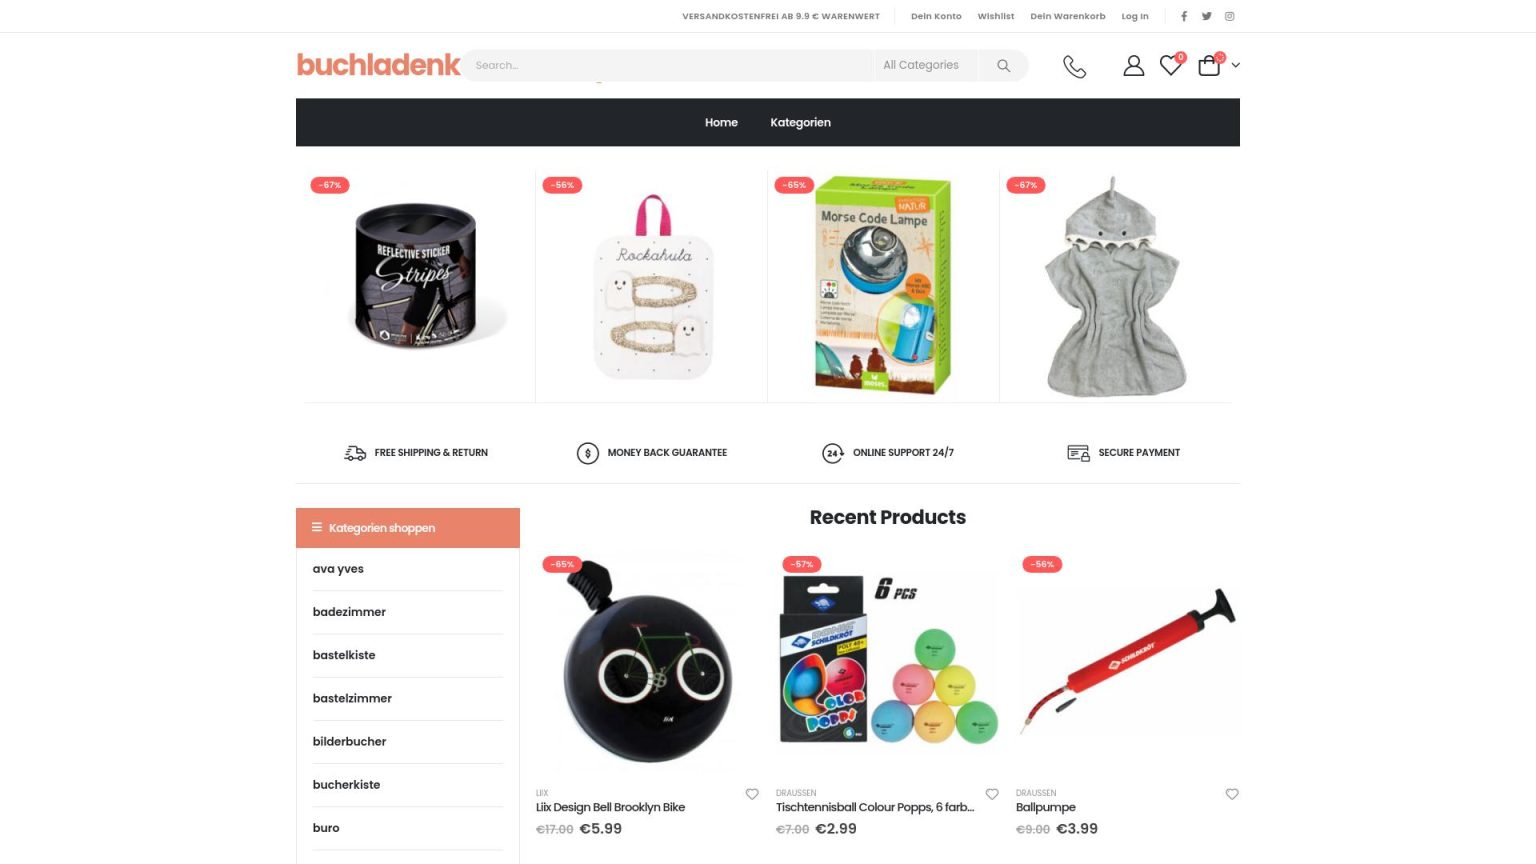Toggle wishlist heart for Tischtennisball Colour Popps

992,794
